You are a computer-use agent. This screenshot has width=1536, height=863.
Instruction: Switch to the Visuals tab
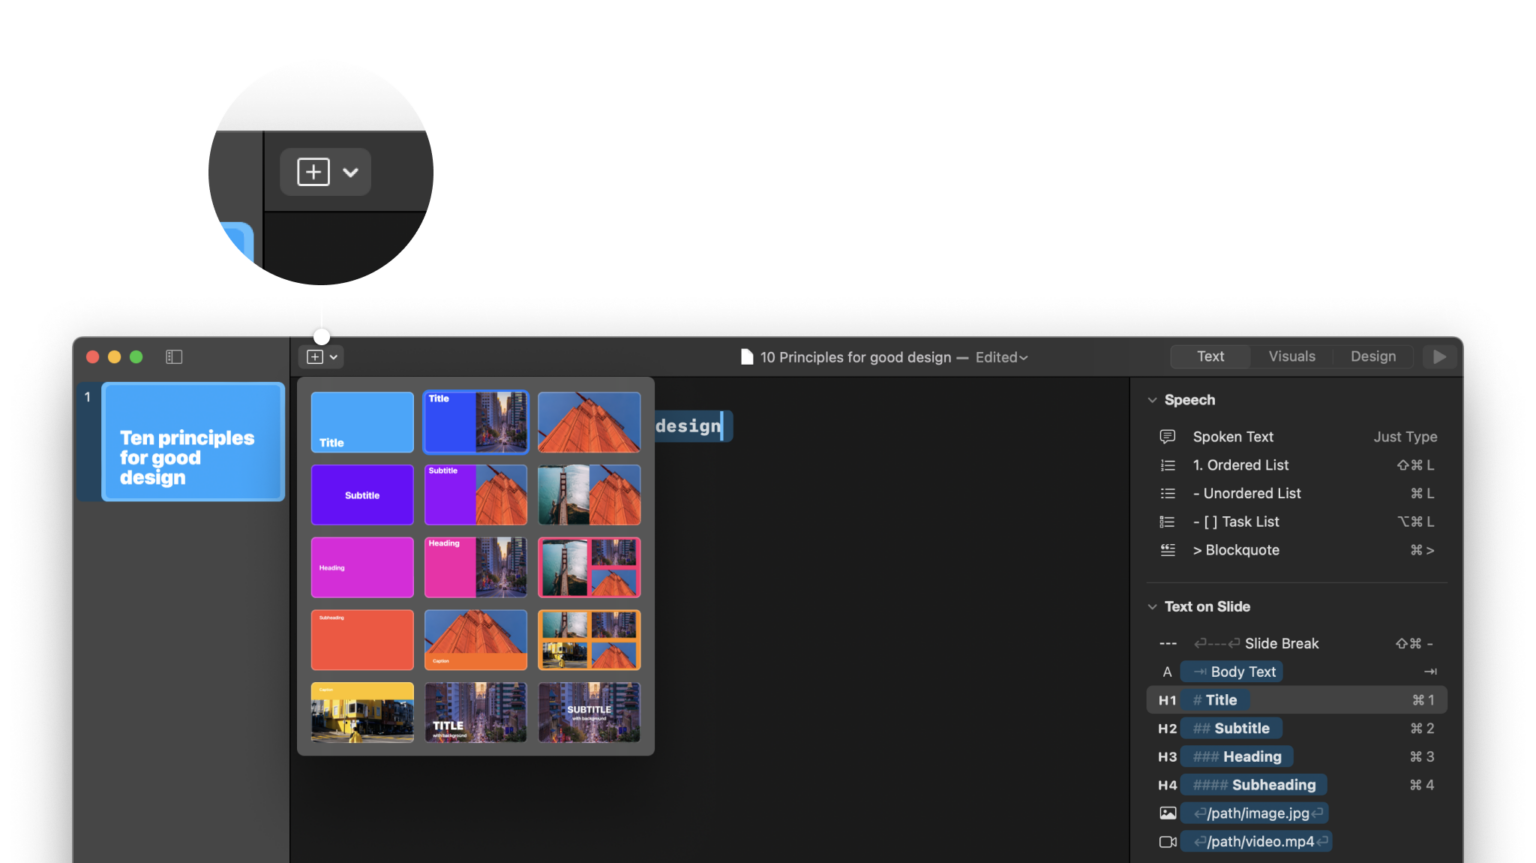coord(1292,356)
